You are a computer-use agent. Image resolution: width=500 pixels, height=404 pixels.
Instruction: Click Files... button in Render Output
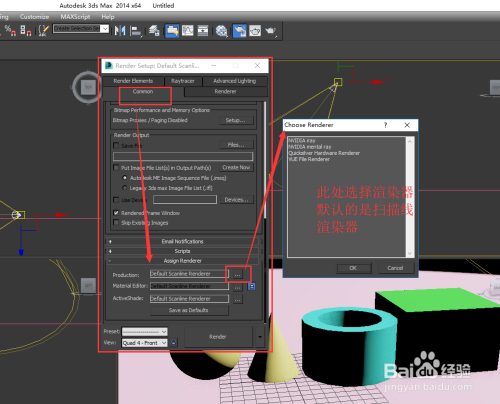[x=236, y=145]
